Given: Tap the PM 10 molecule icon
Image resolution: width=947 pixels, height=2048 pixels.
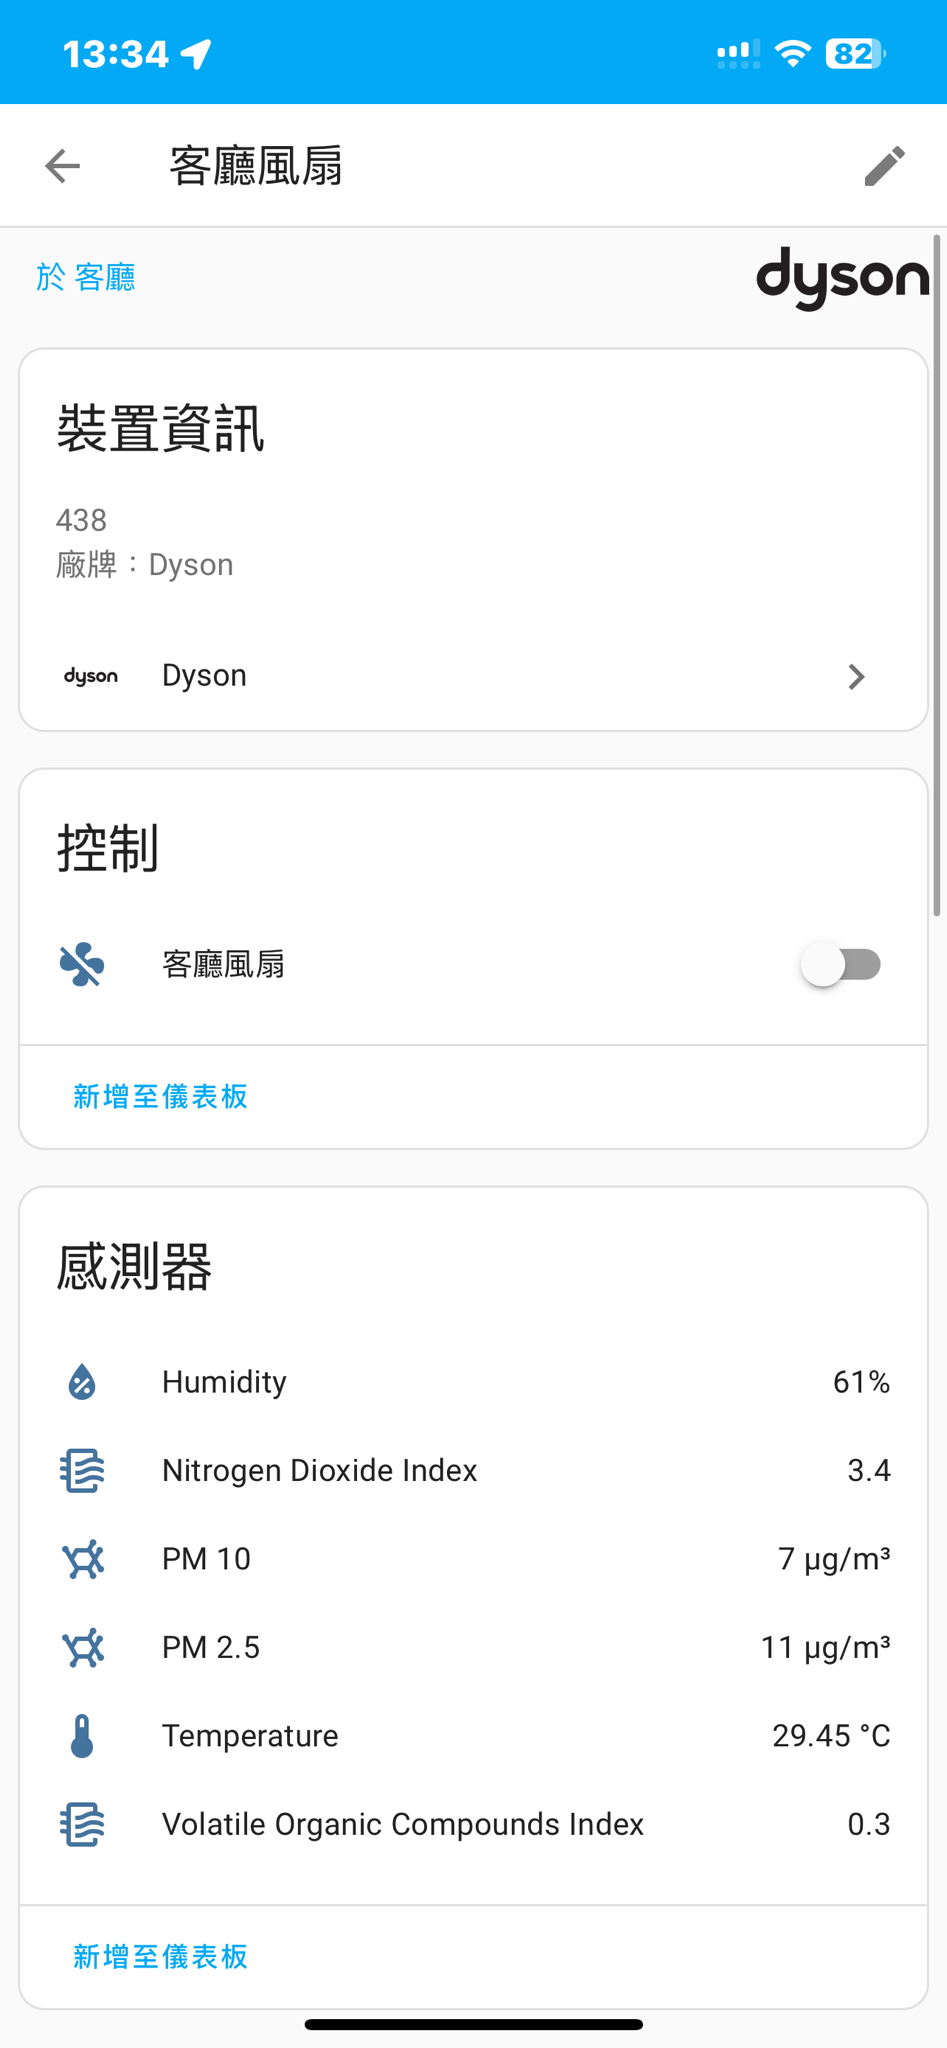Looking at the screenshot, I should [x=82, y=1559].
